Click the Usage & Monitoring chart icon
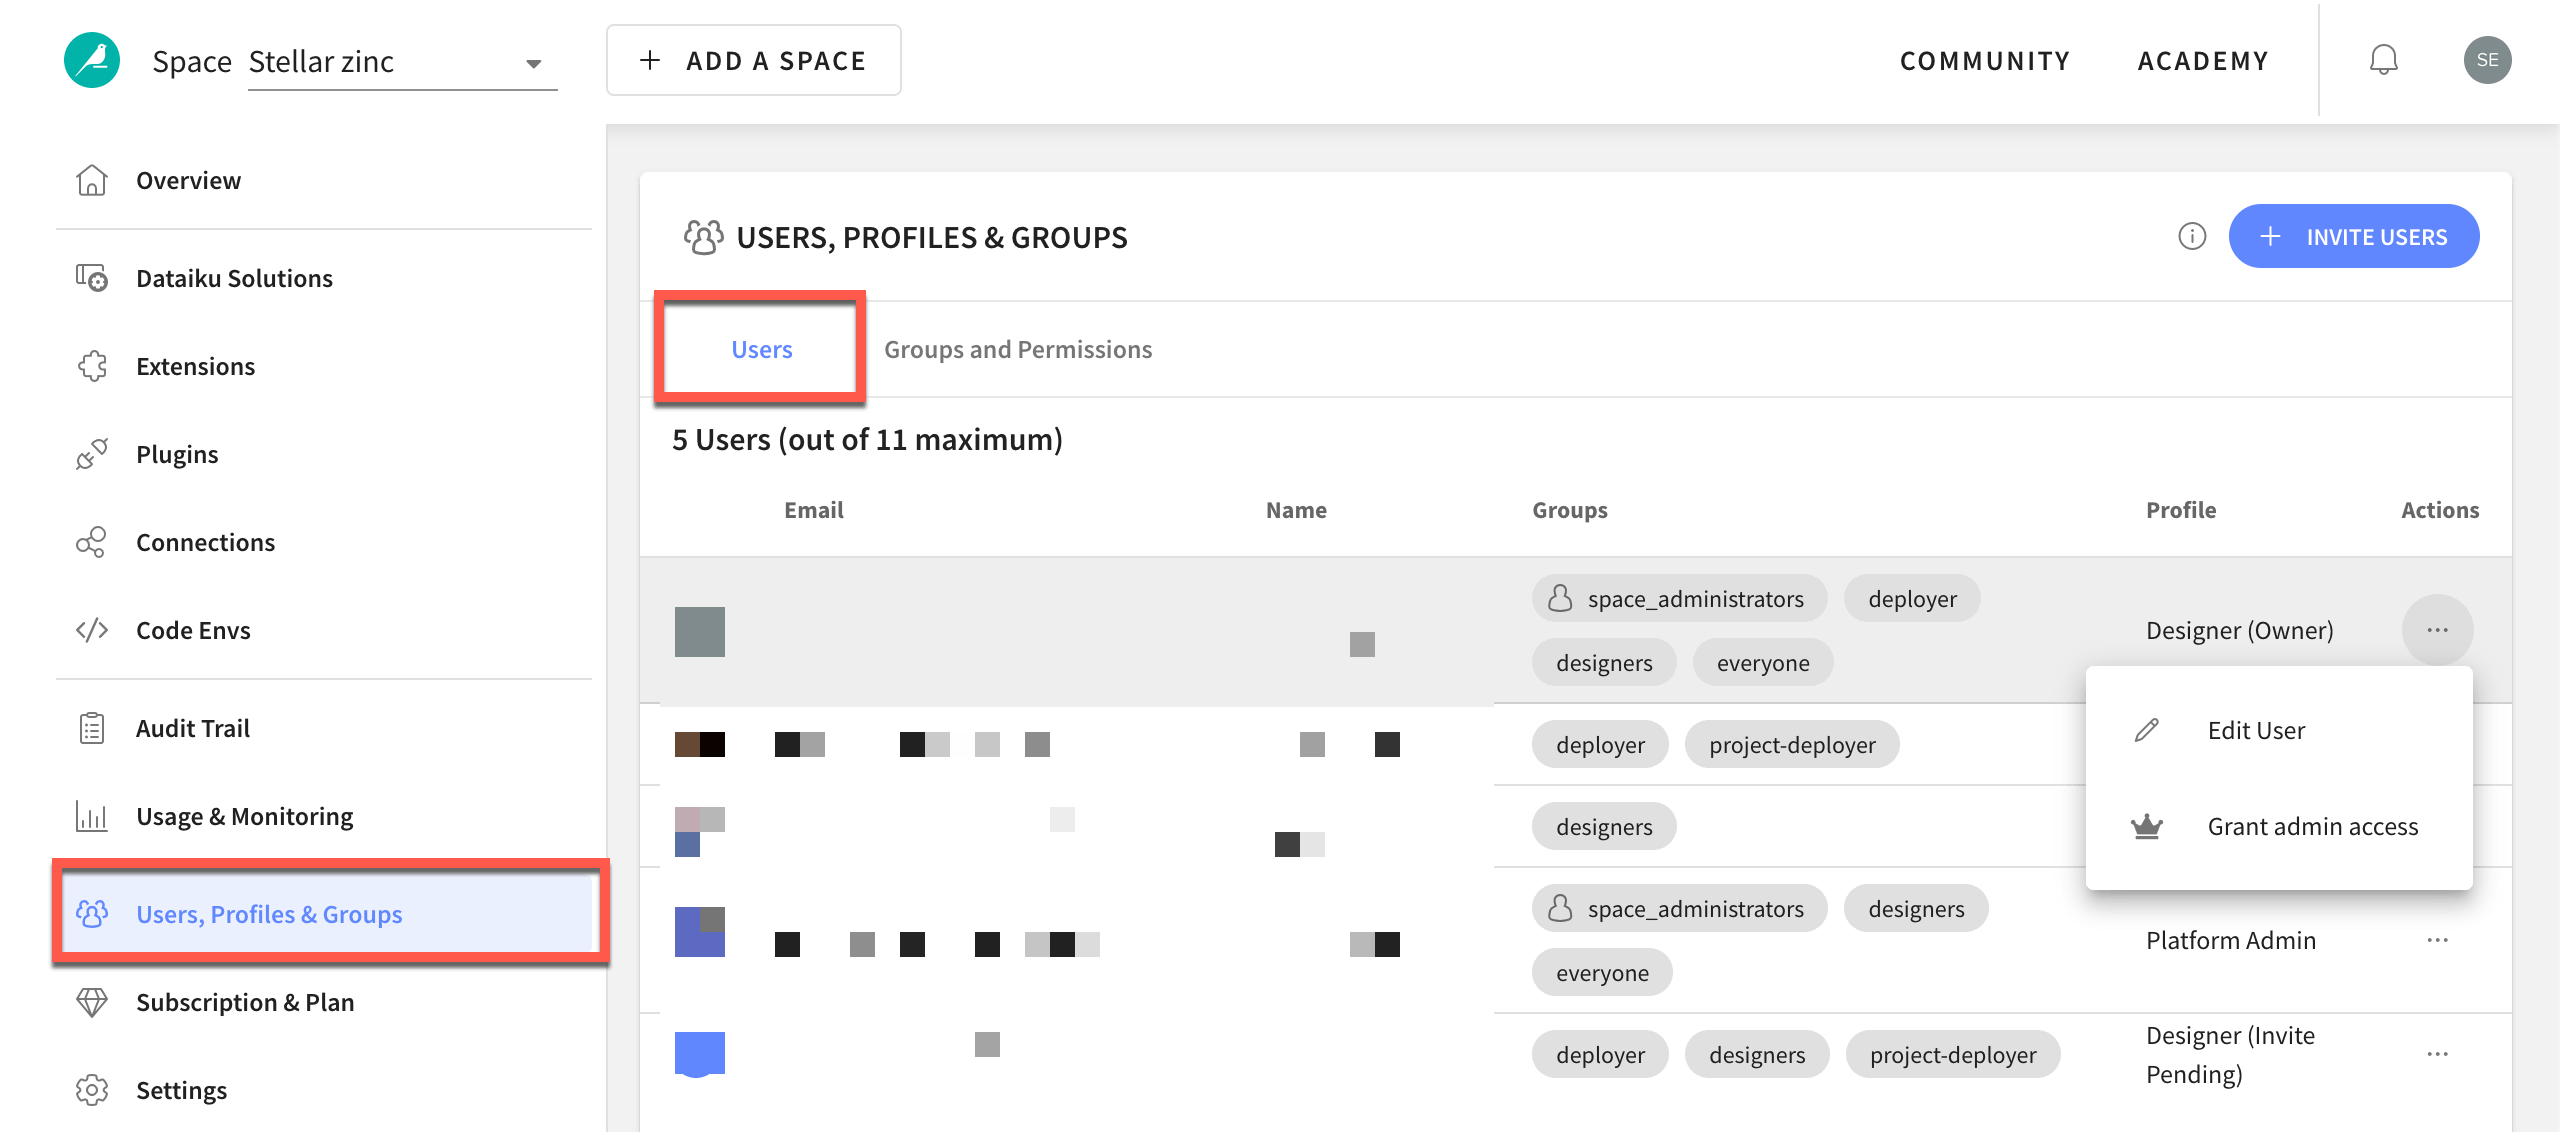This screenshot has width=2560, height=1132. tap(92, 816)
